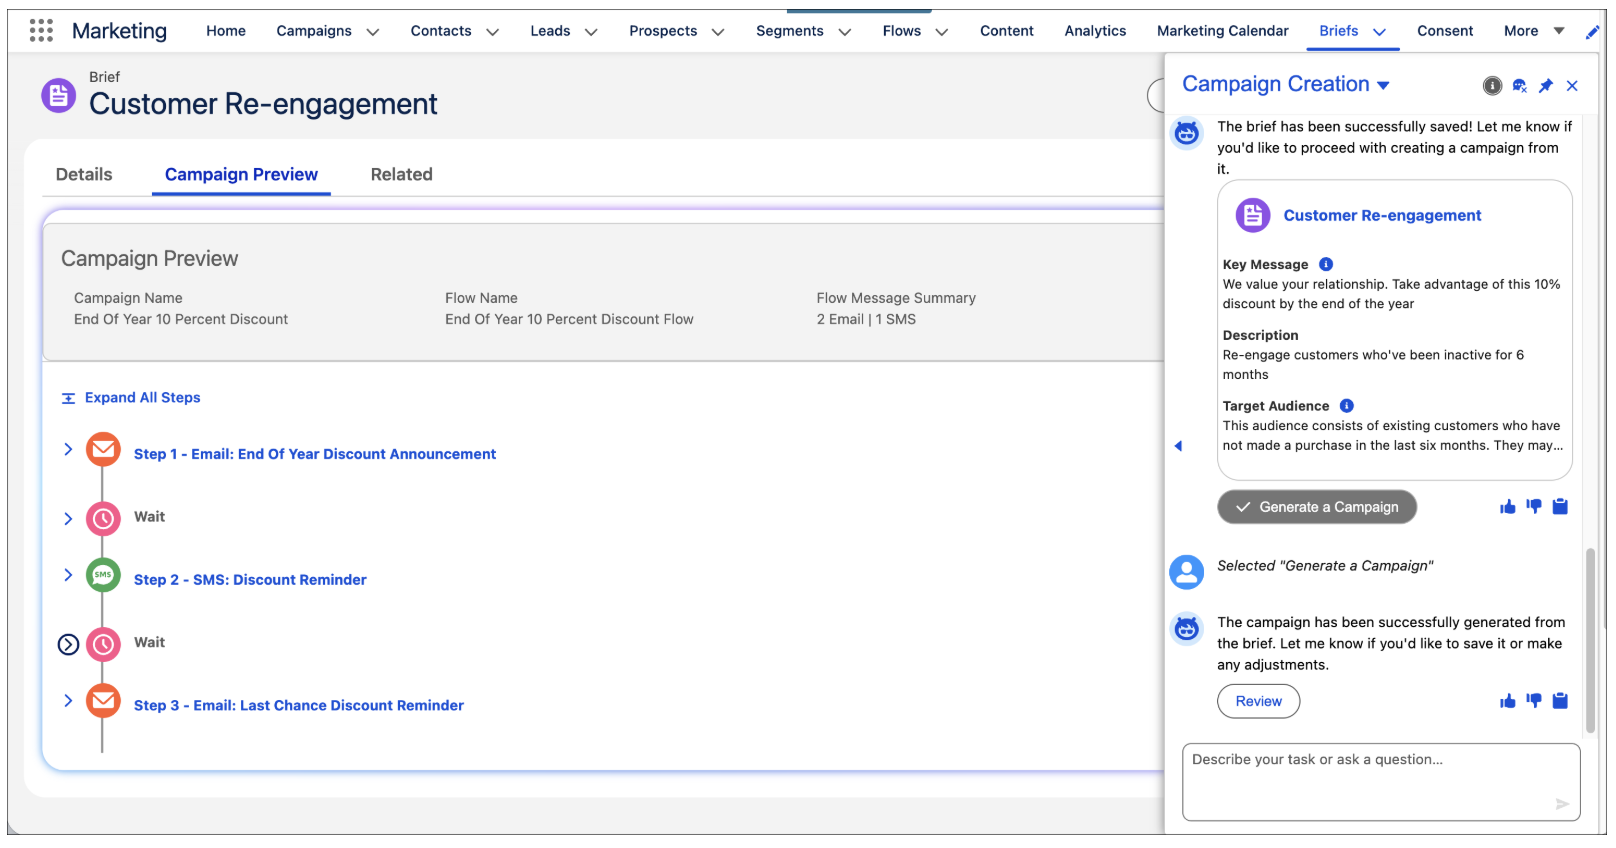Open the Contacts dropdown chevron
Image resolution: width=1616 pixels, height=848 pixels.
coord(492,32)
